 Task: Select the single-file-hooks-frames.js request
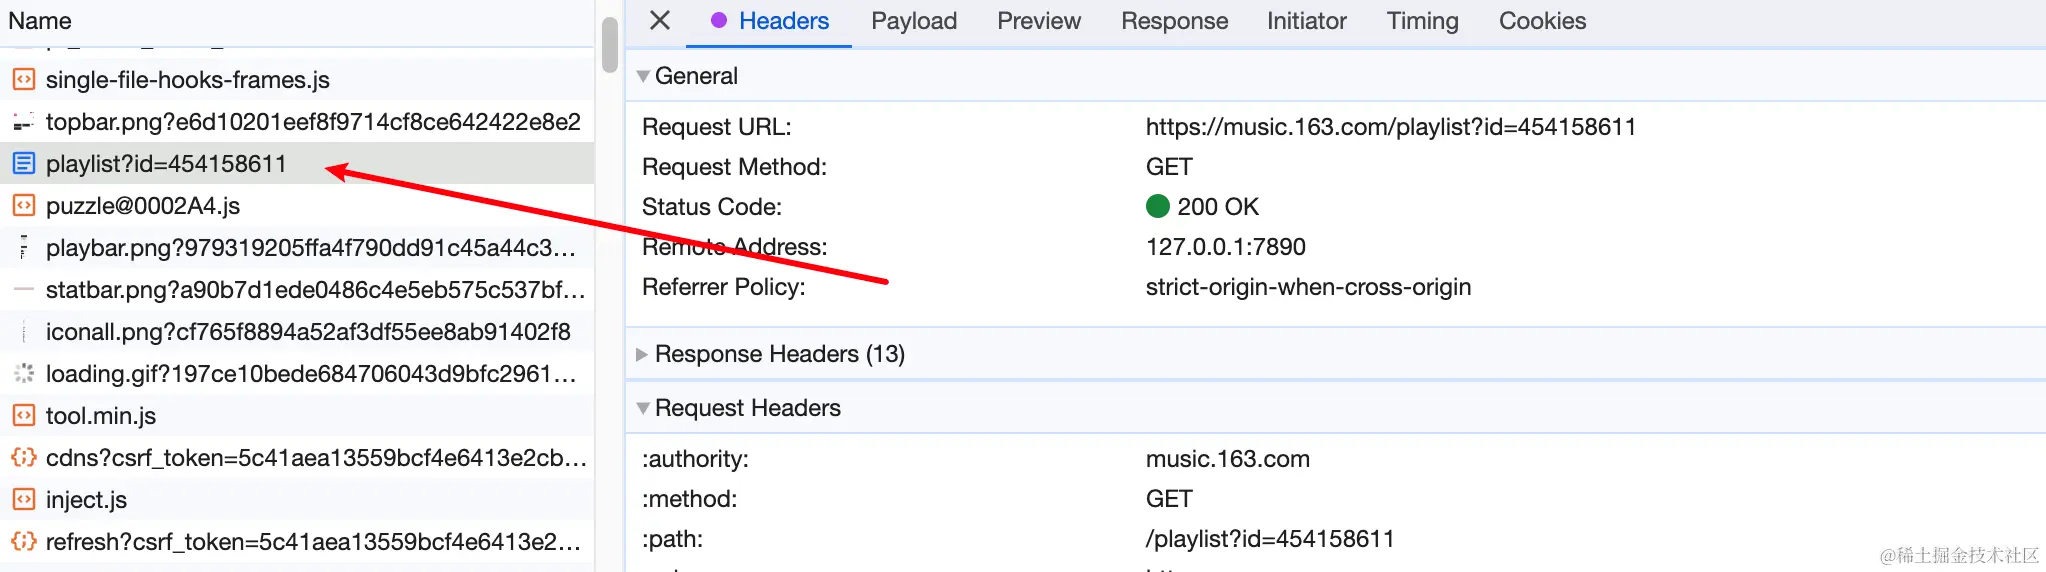(x=298, y=80)
